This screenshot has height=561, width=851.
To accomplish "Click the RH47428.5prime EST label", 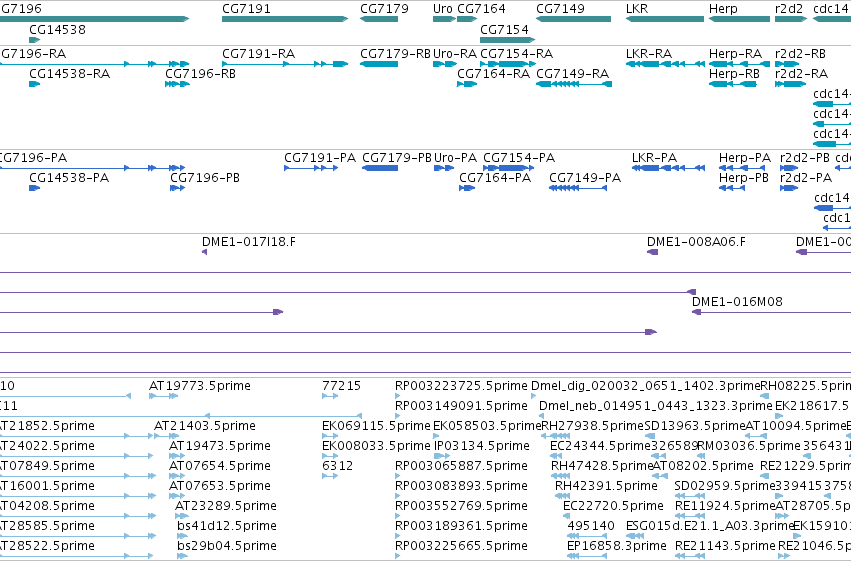I will 602,466.
